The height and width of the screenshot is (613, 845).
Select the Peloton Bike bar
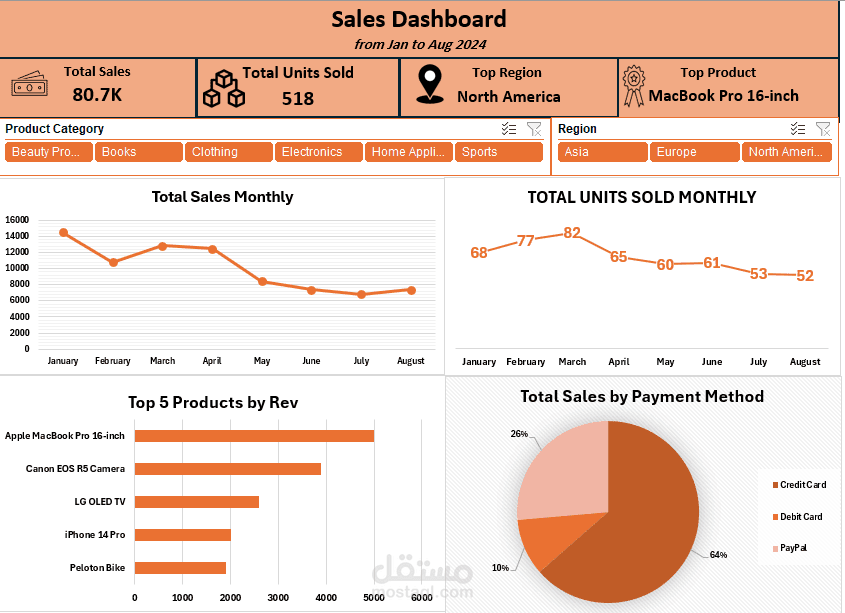tap(180, 568)
